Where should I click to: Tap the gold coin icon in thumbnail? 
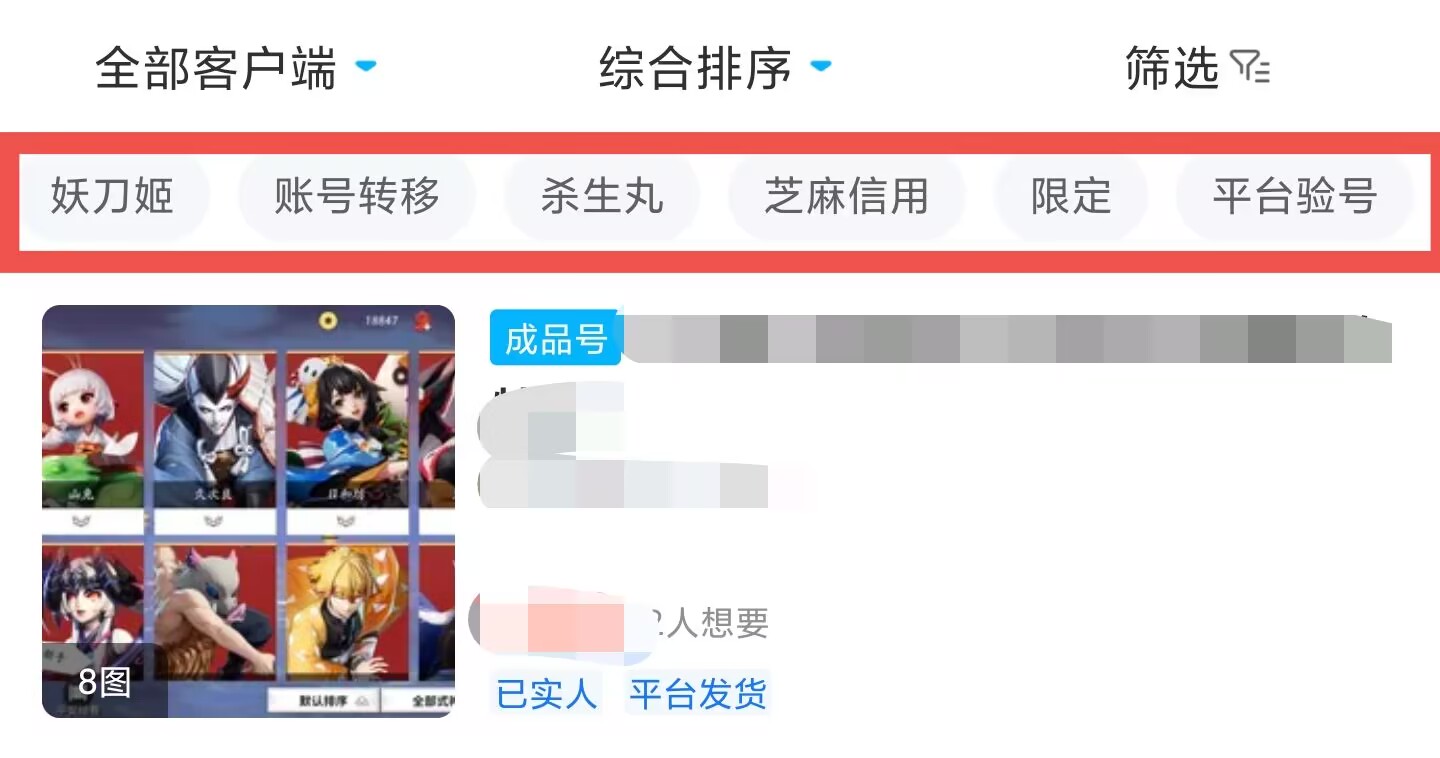click(327, 321)
